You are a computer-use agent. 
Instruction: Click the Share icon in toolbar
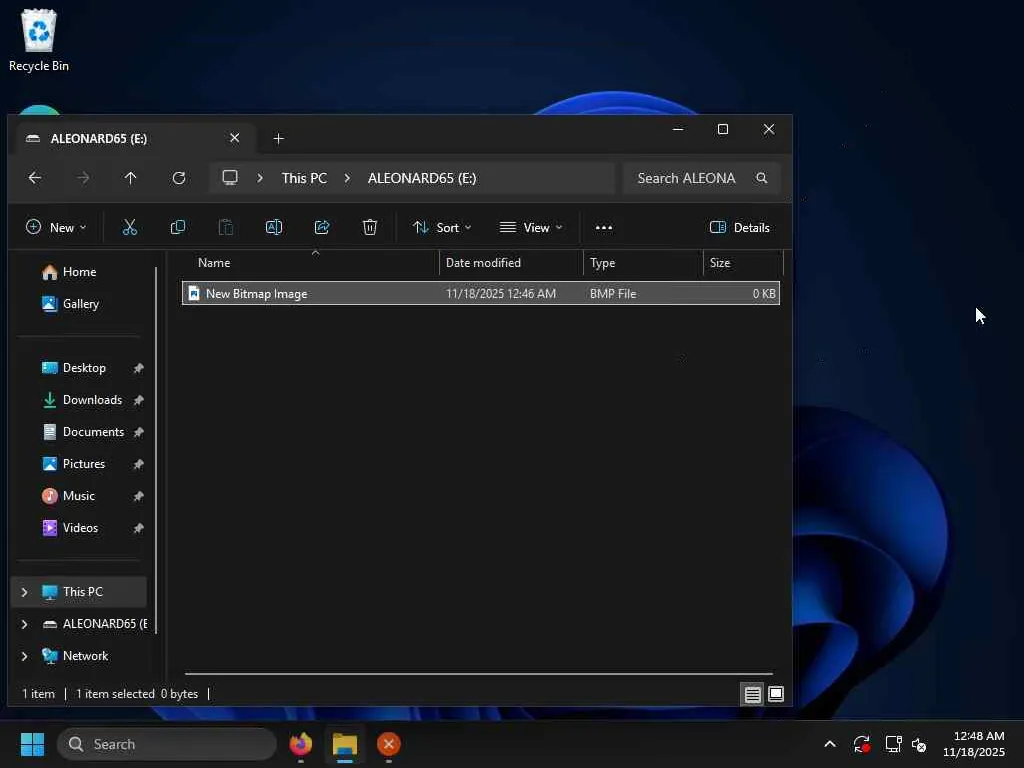click(322, 227)
